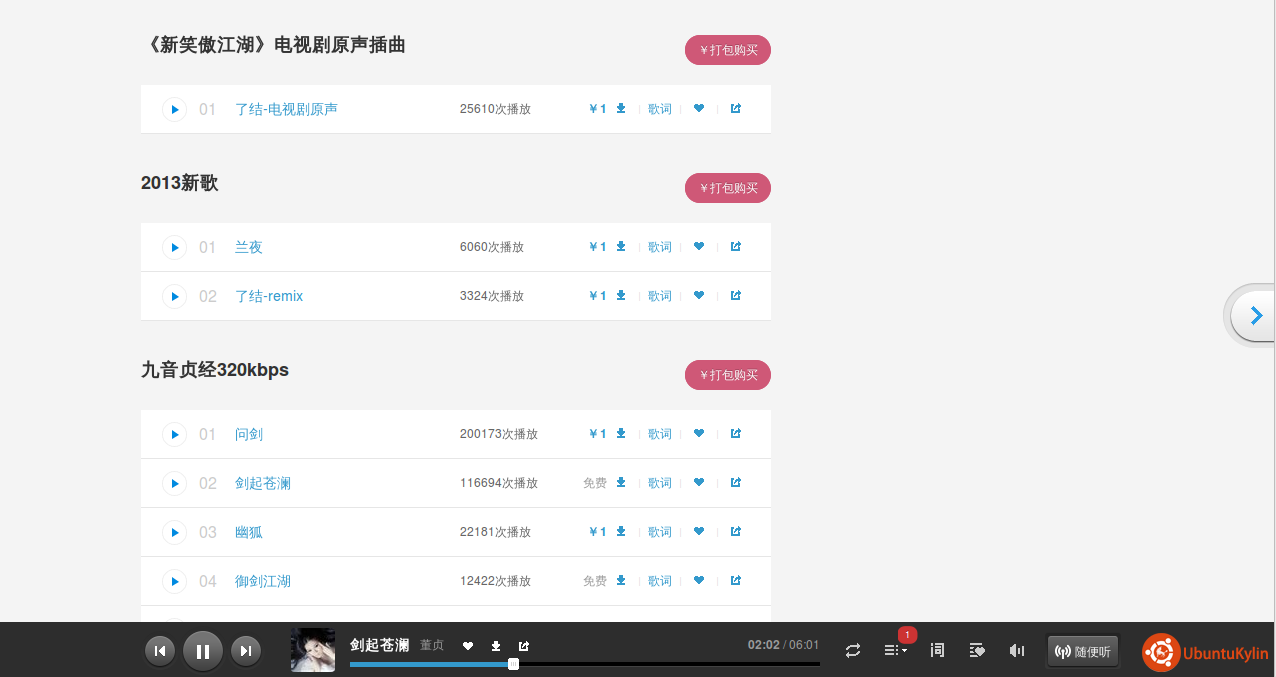View lyrics for 了结-remix
Screen dimensions: 1276x677
point(660,296)
